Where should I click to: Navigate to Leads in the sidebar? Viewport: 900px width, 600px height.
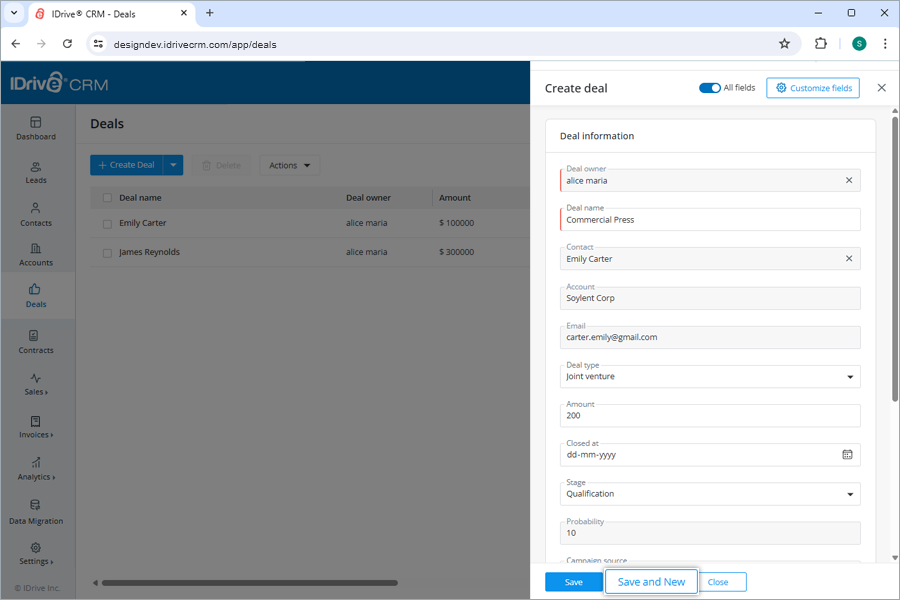(x=36, y=173)
